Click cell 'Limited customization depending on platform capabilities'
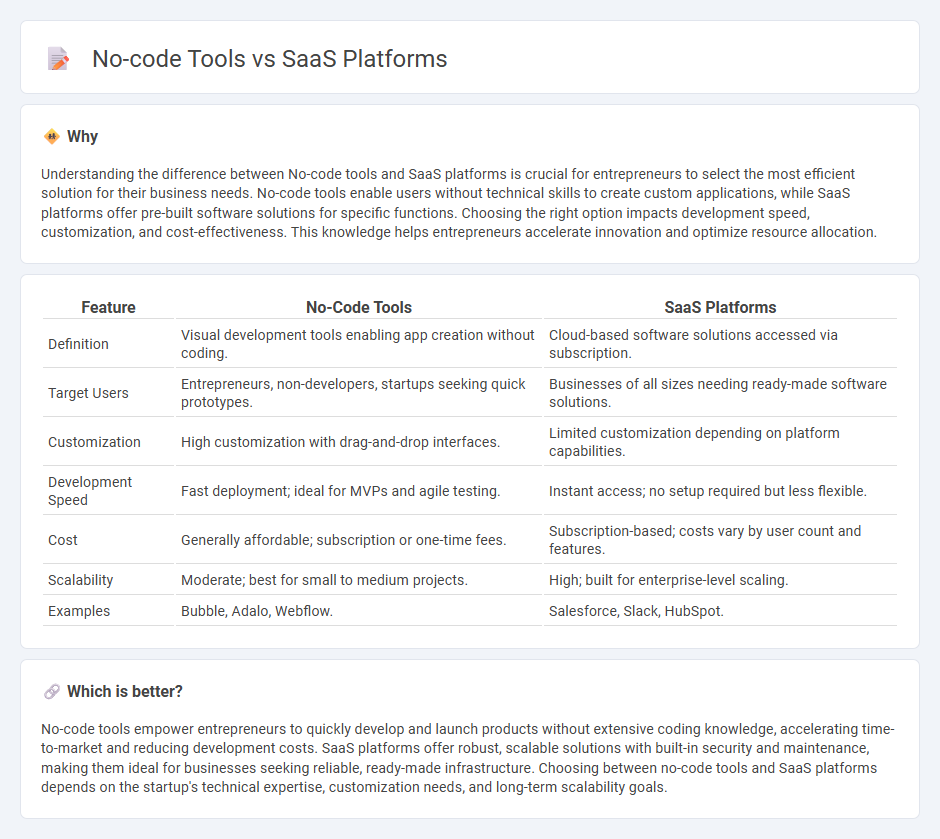940x839 pixels. [720, 442]
